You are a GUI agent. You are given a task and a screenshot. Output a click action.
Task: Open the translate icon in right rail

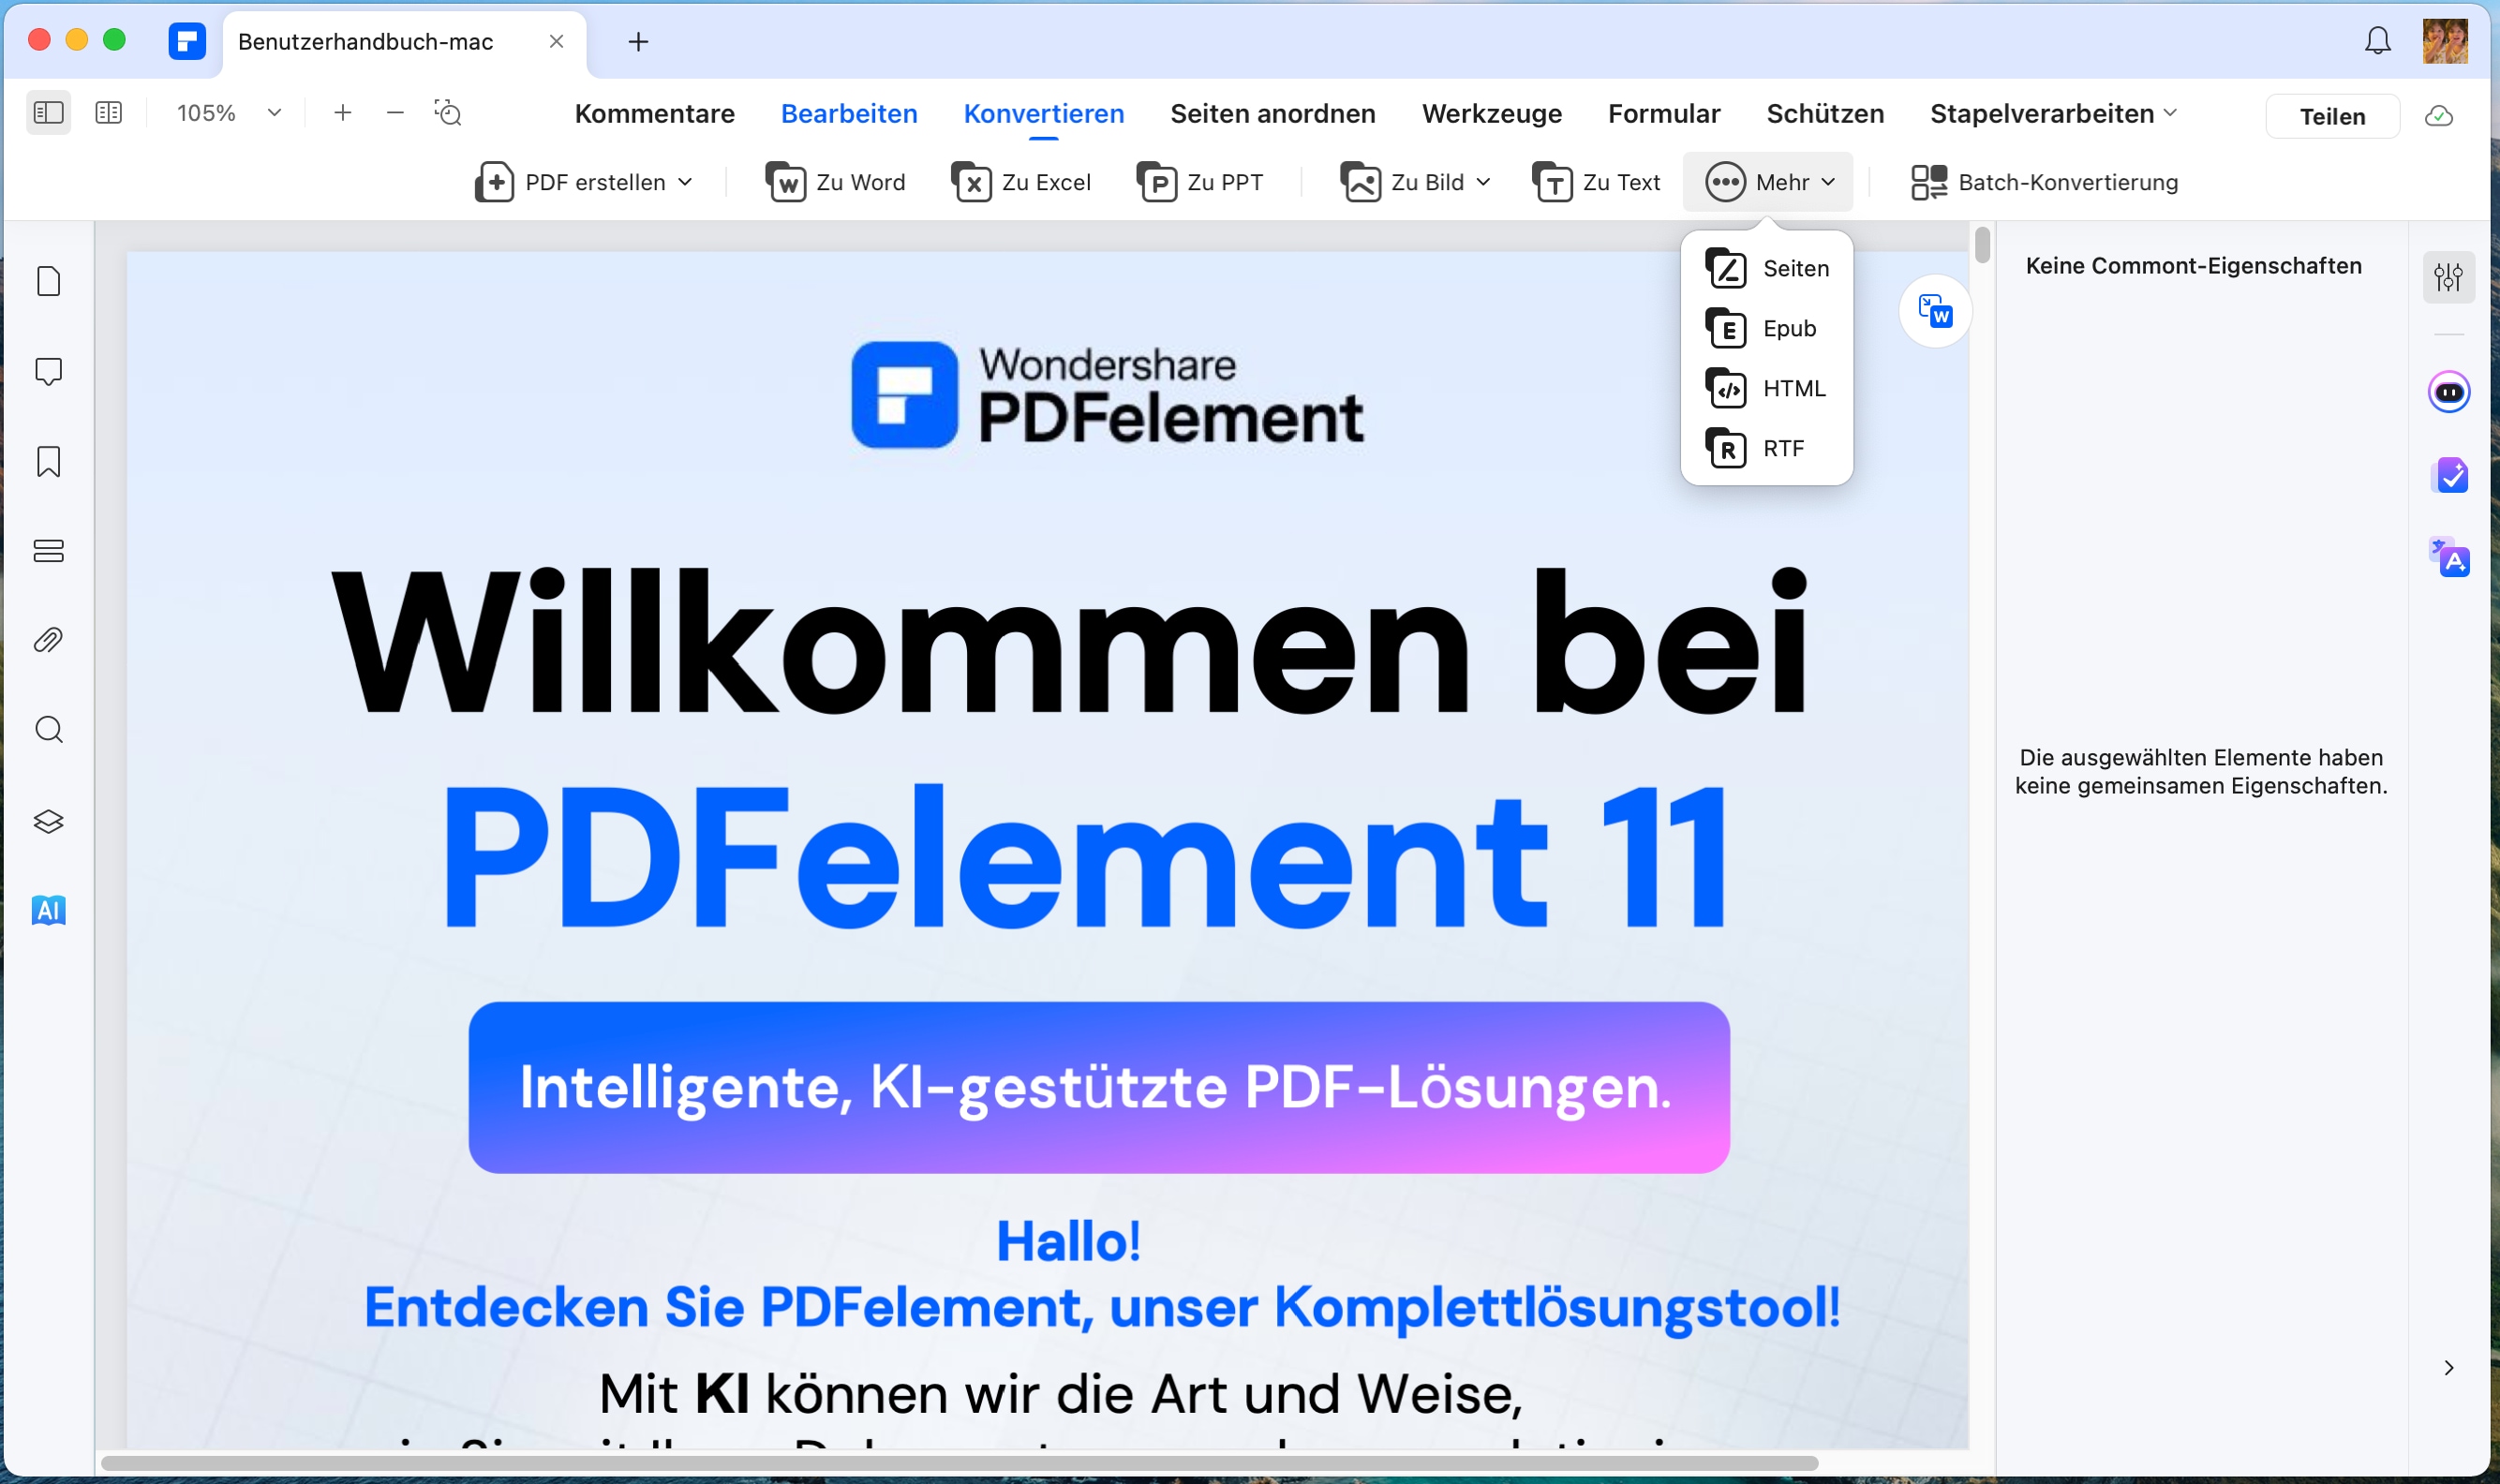pos(2448,558)
